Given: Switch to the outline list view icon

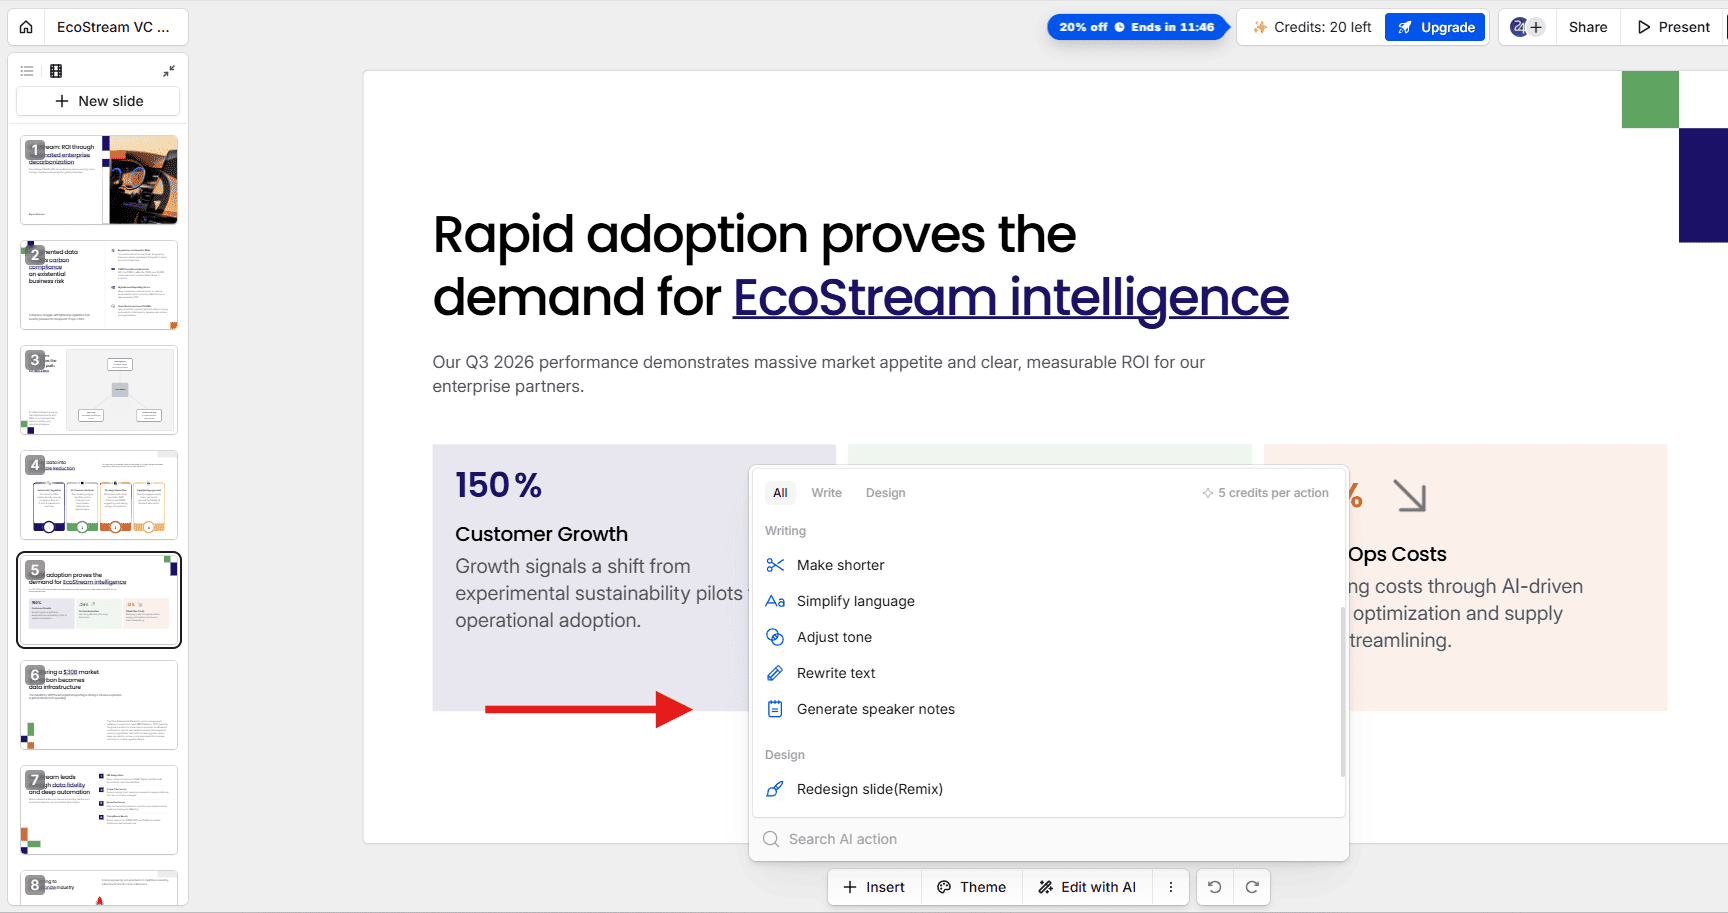Looking at the screenshot, I should coord(27,71).
